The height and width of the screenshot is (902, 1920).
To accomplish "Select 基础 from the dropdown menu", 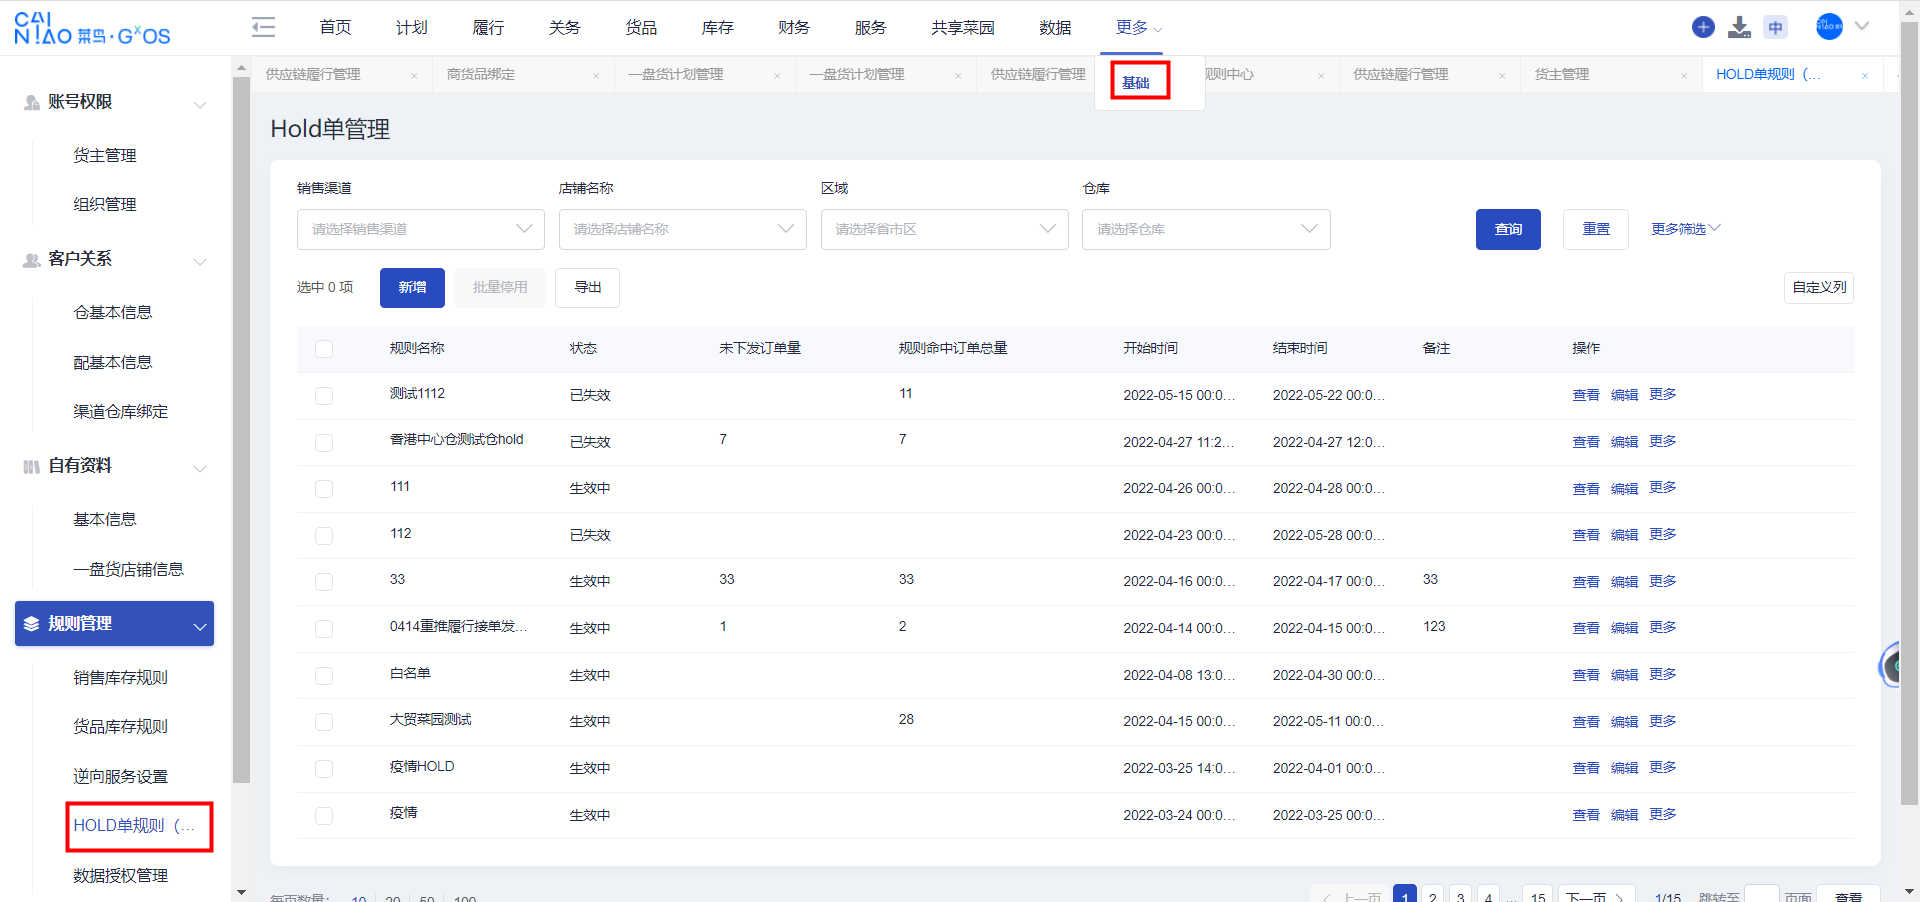I will (1136, 82).
